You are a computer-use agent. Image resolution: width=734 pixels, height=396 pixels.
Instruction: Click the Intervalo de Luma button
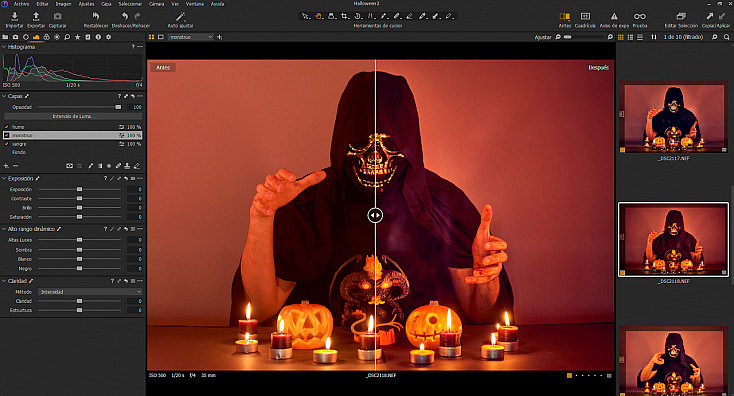[73, 116]
